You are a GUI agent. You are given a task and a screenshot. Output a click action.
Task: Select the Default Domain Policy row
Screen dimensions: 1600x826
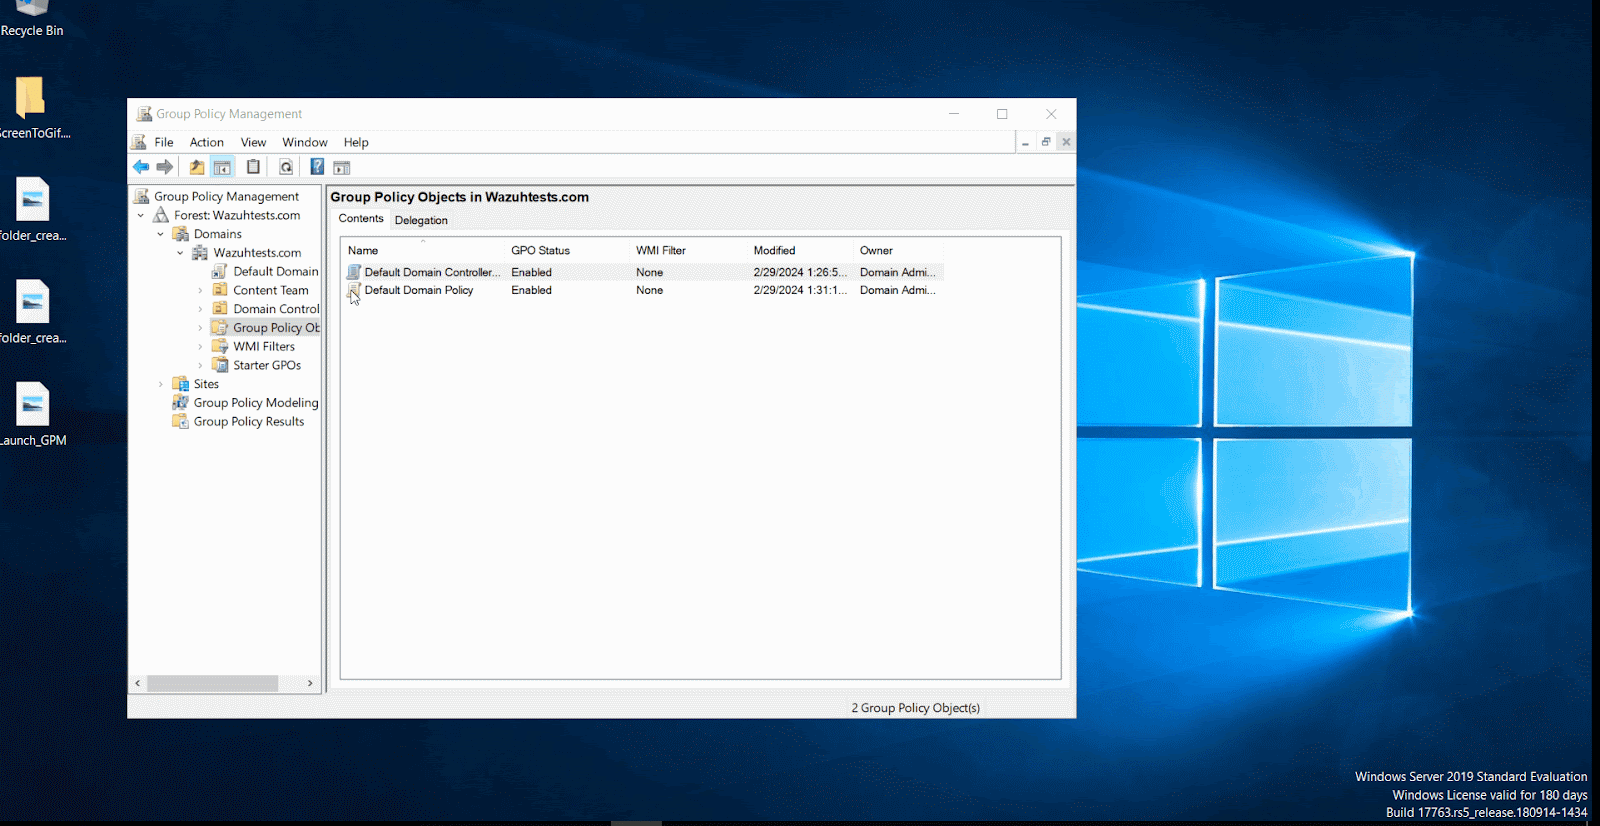(419, 290)
